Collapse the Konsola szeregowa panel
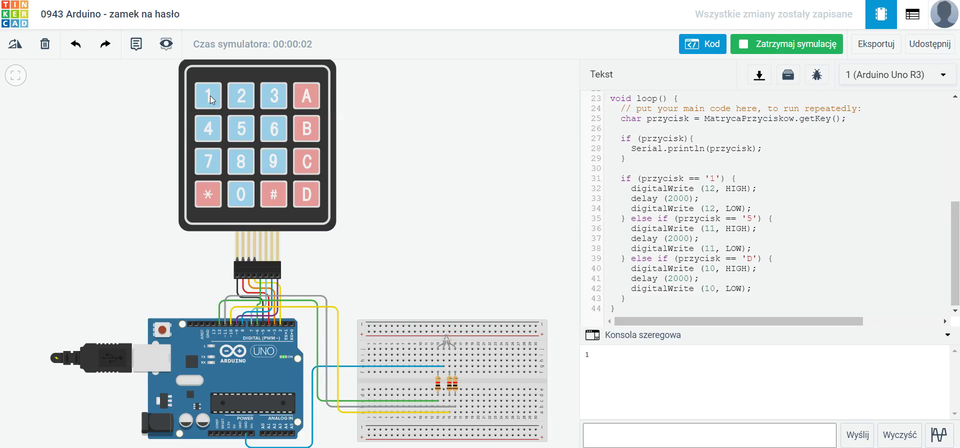 pyautogui.click(x=946, y=335)
